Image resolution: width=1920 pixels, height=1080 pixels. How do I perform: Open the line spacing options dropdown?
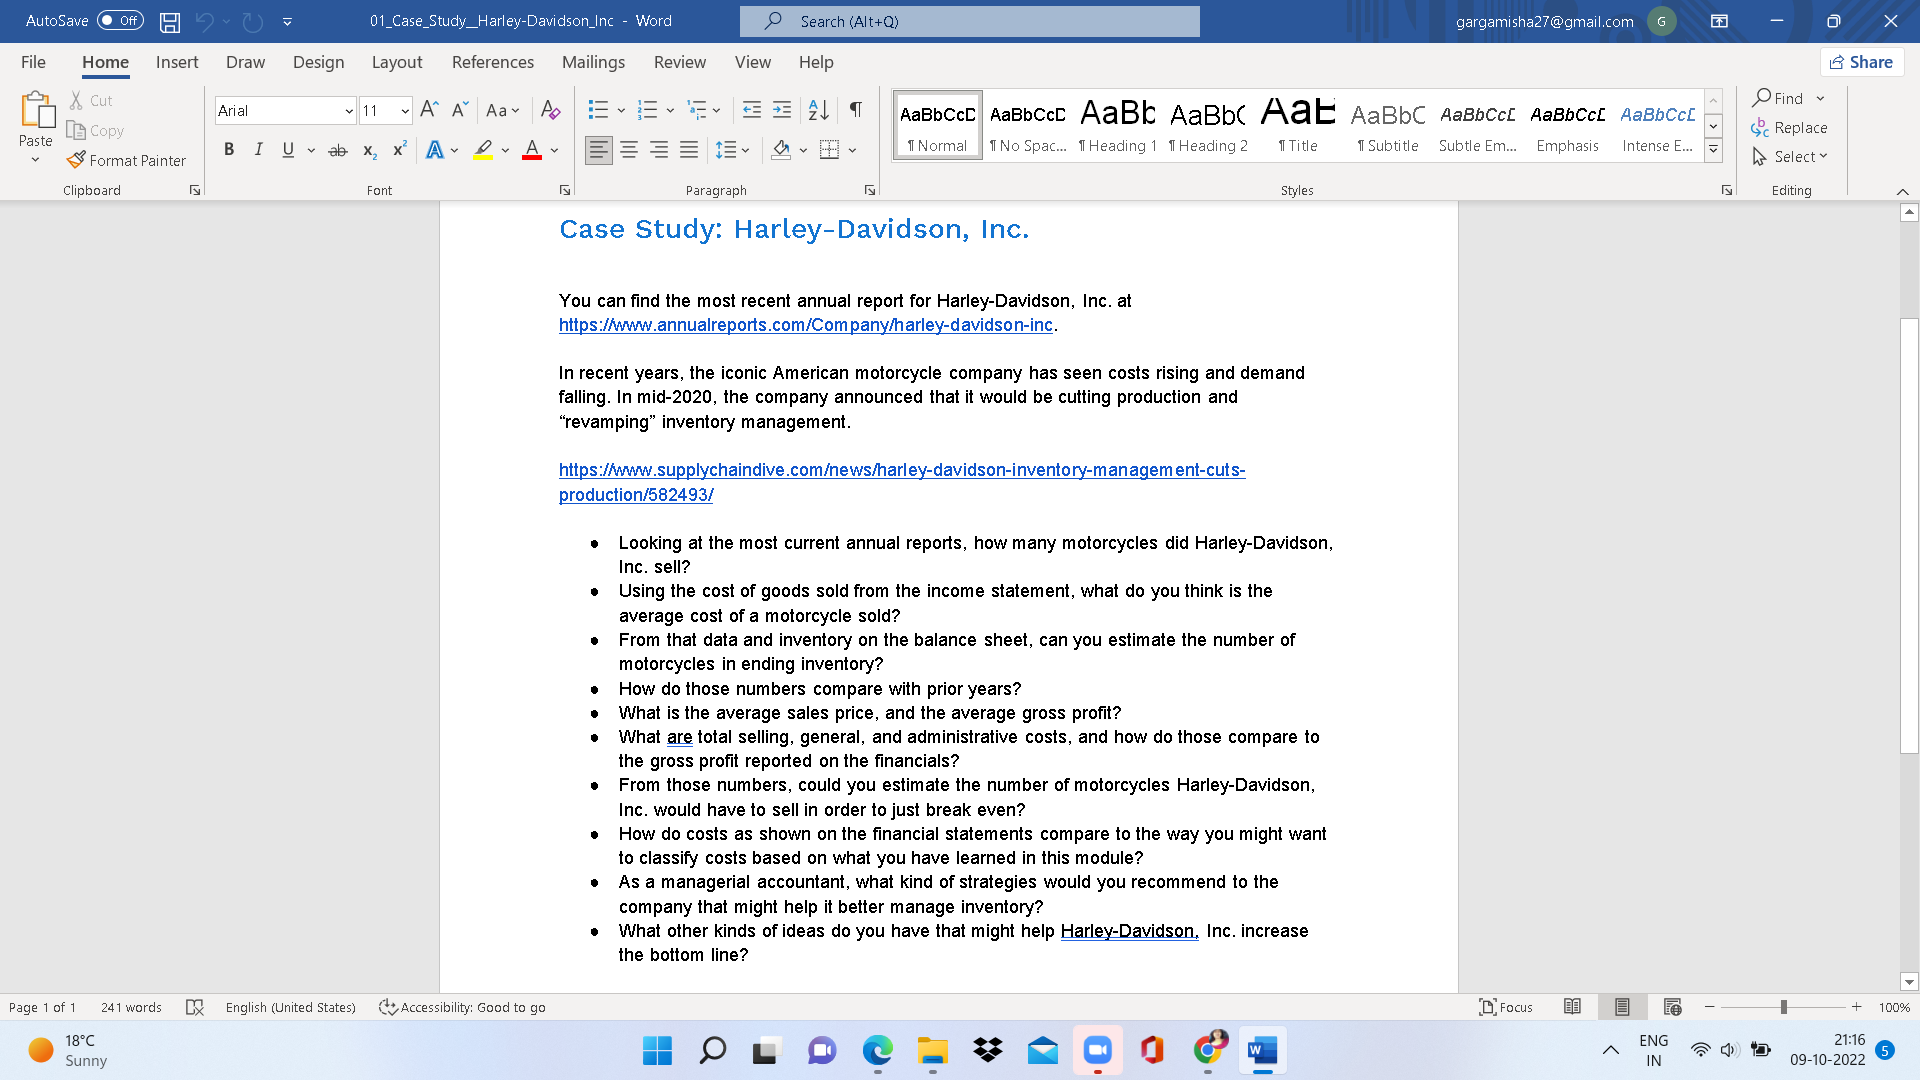pos(746,150)
